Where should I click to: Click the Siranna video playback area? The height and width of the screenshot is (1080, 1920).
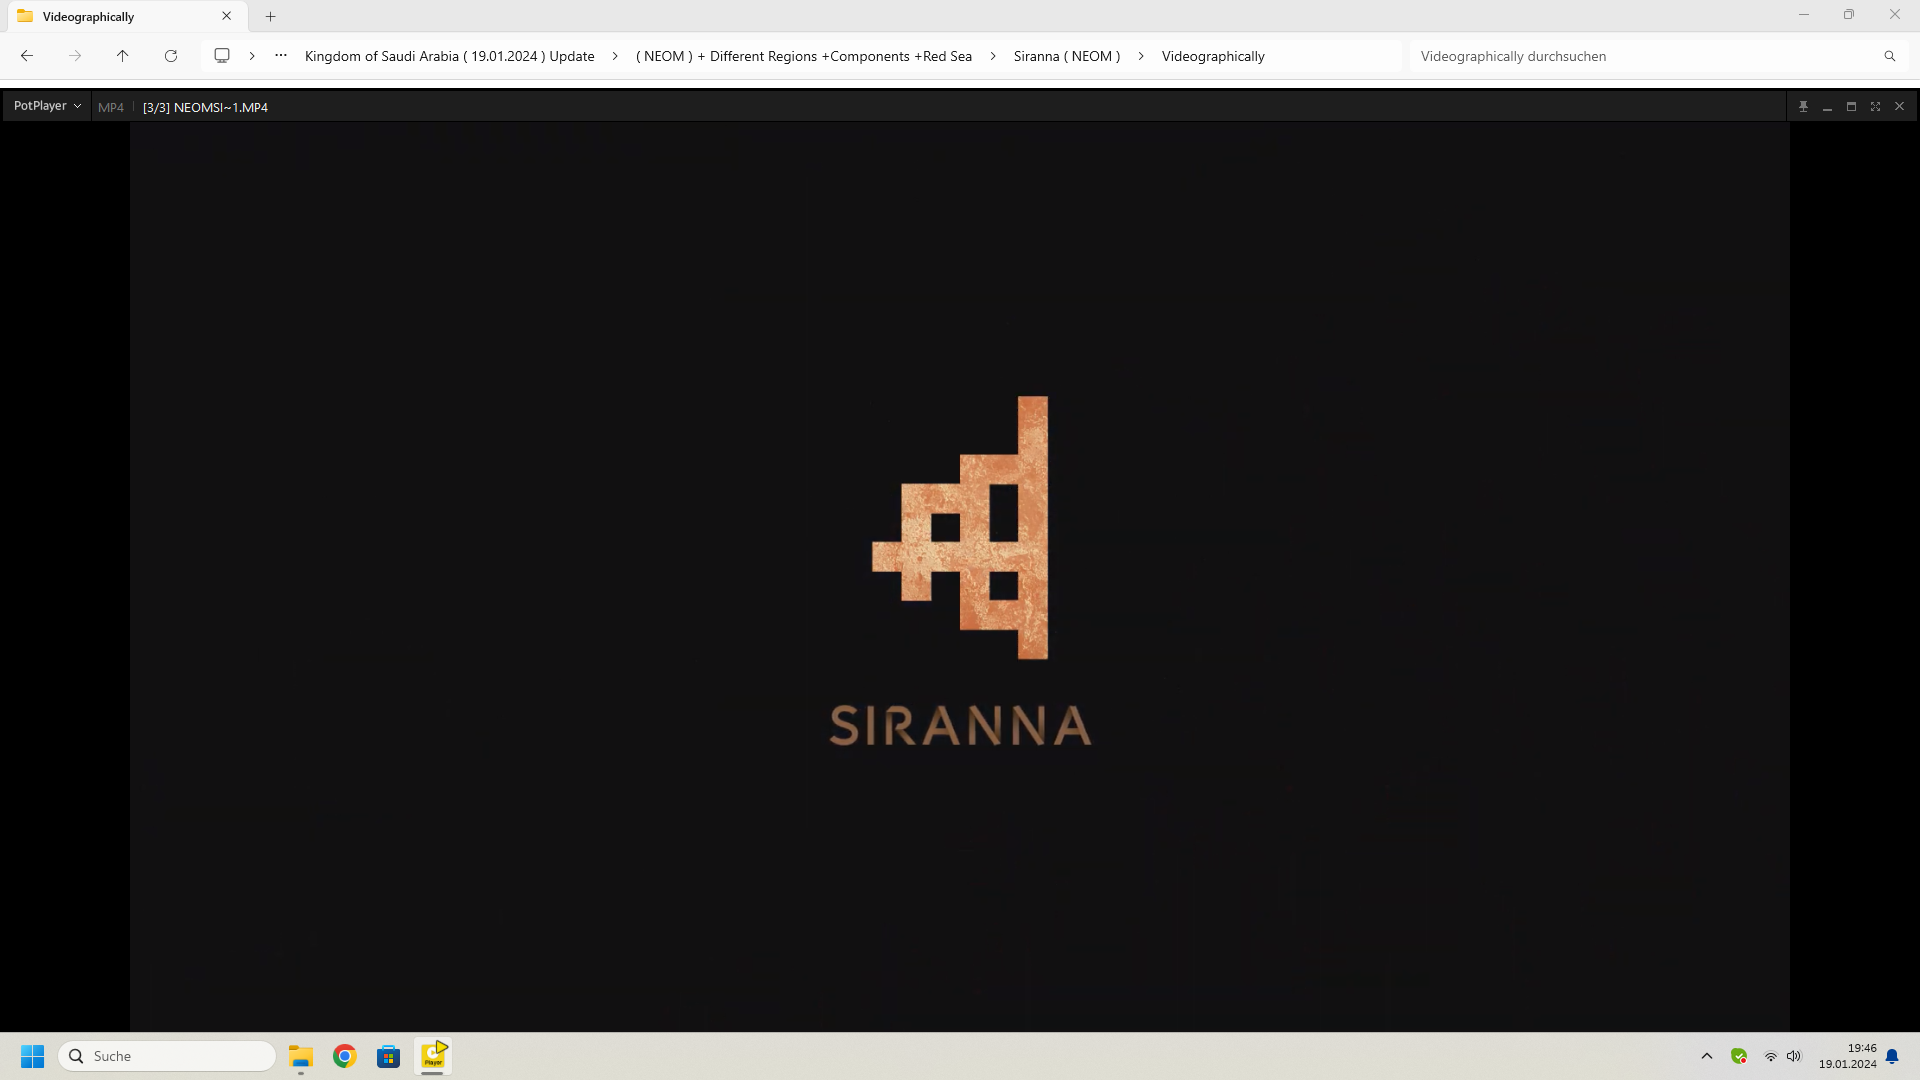(x=959, y=576)
